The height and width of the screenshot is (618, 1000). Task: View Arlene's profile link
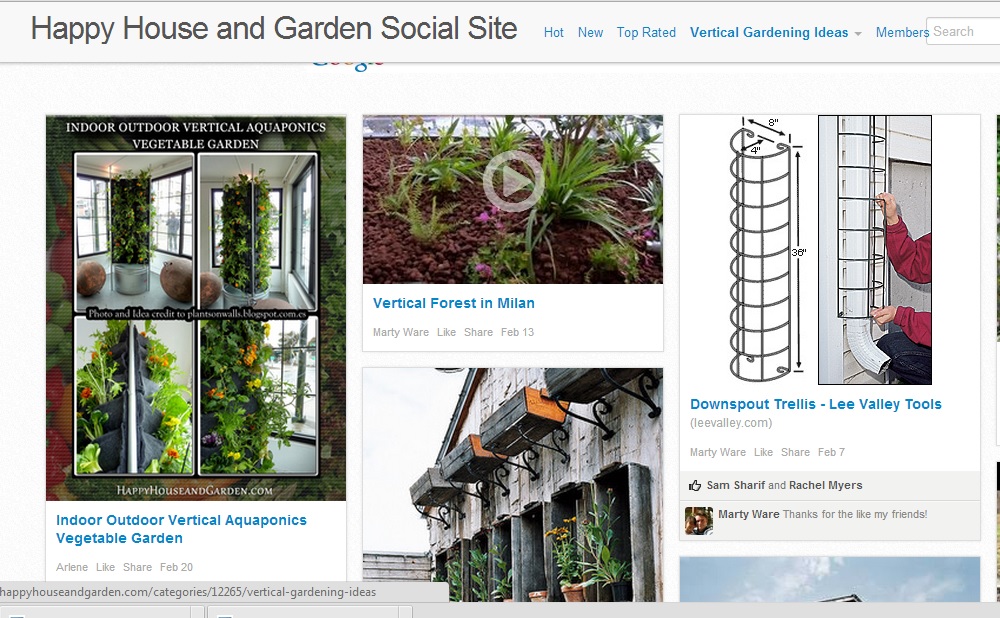click(x=72, y=567)
